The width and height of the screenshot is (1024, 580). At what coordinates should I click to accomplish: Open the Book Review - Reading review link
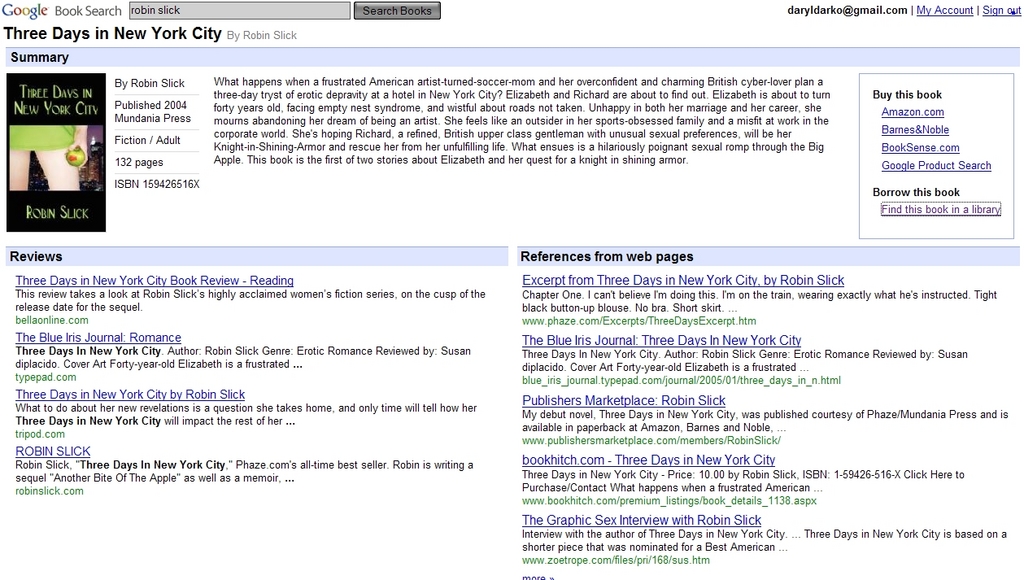(154, 280)
